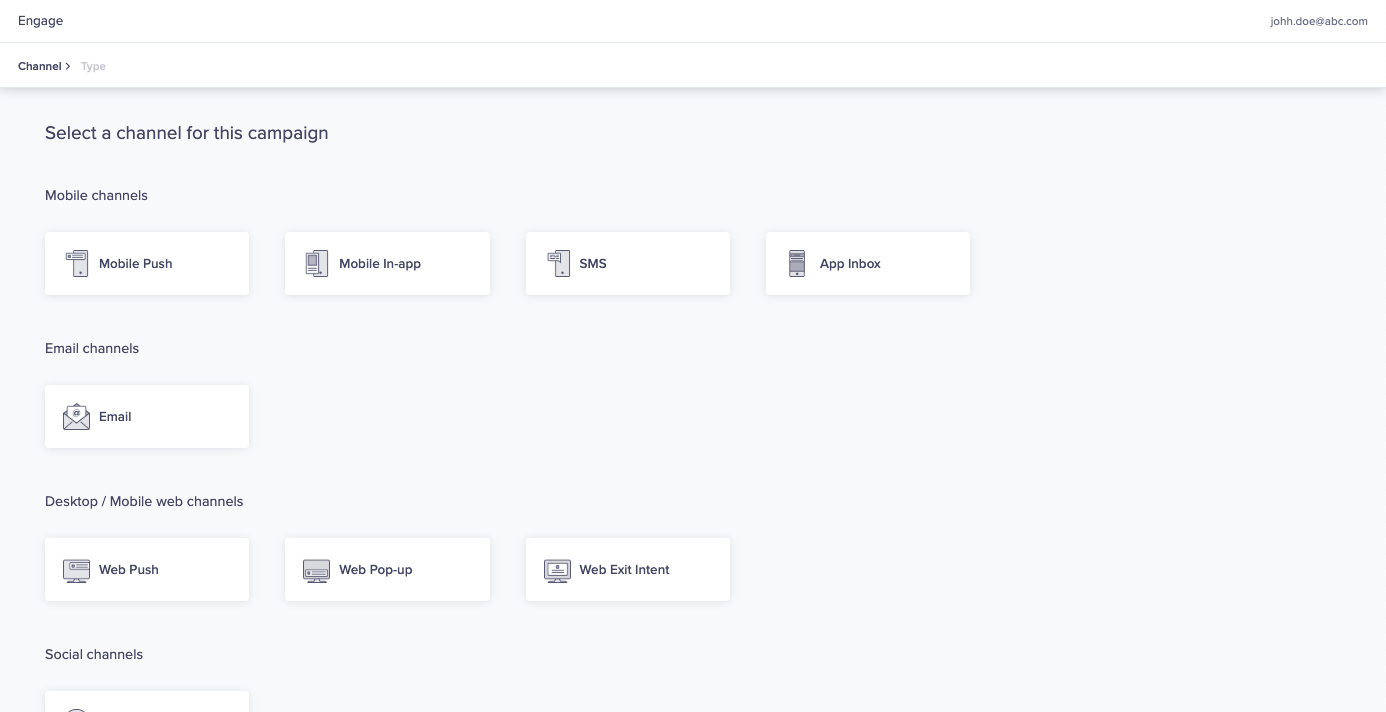Open the Channel breadcrumb step
Screen dimensions: 1386x712
coord(39,66)
